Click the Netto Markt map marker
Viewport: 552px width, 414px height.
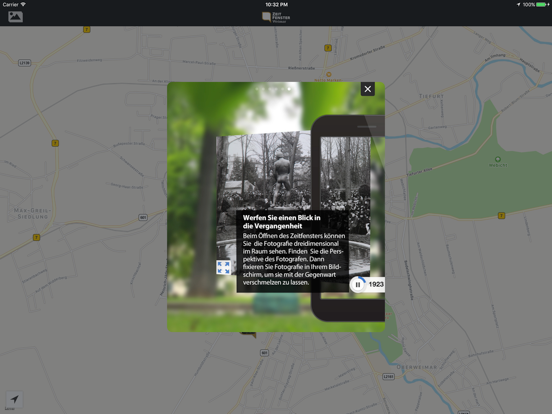click(328, 74)
